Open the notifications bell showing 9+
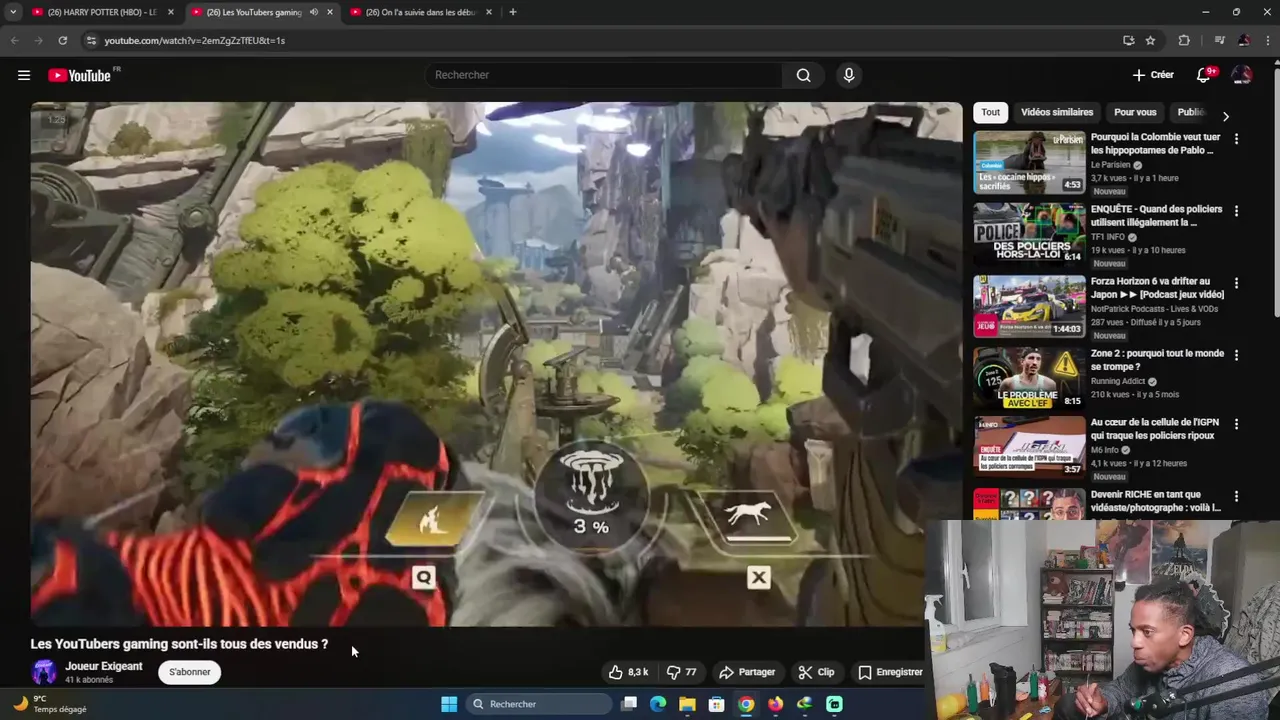 (1204, 75)
